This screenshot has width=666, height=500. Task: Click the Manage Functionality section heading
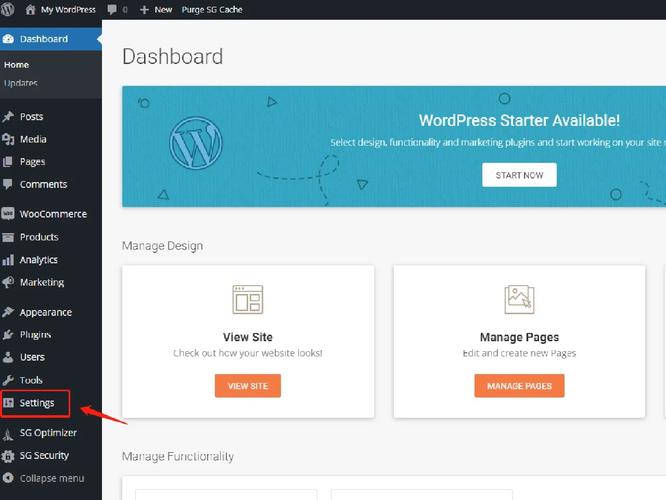(x=178, y=456)
